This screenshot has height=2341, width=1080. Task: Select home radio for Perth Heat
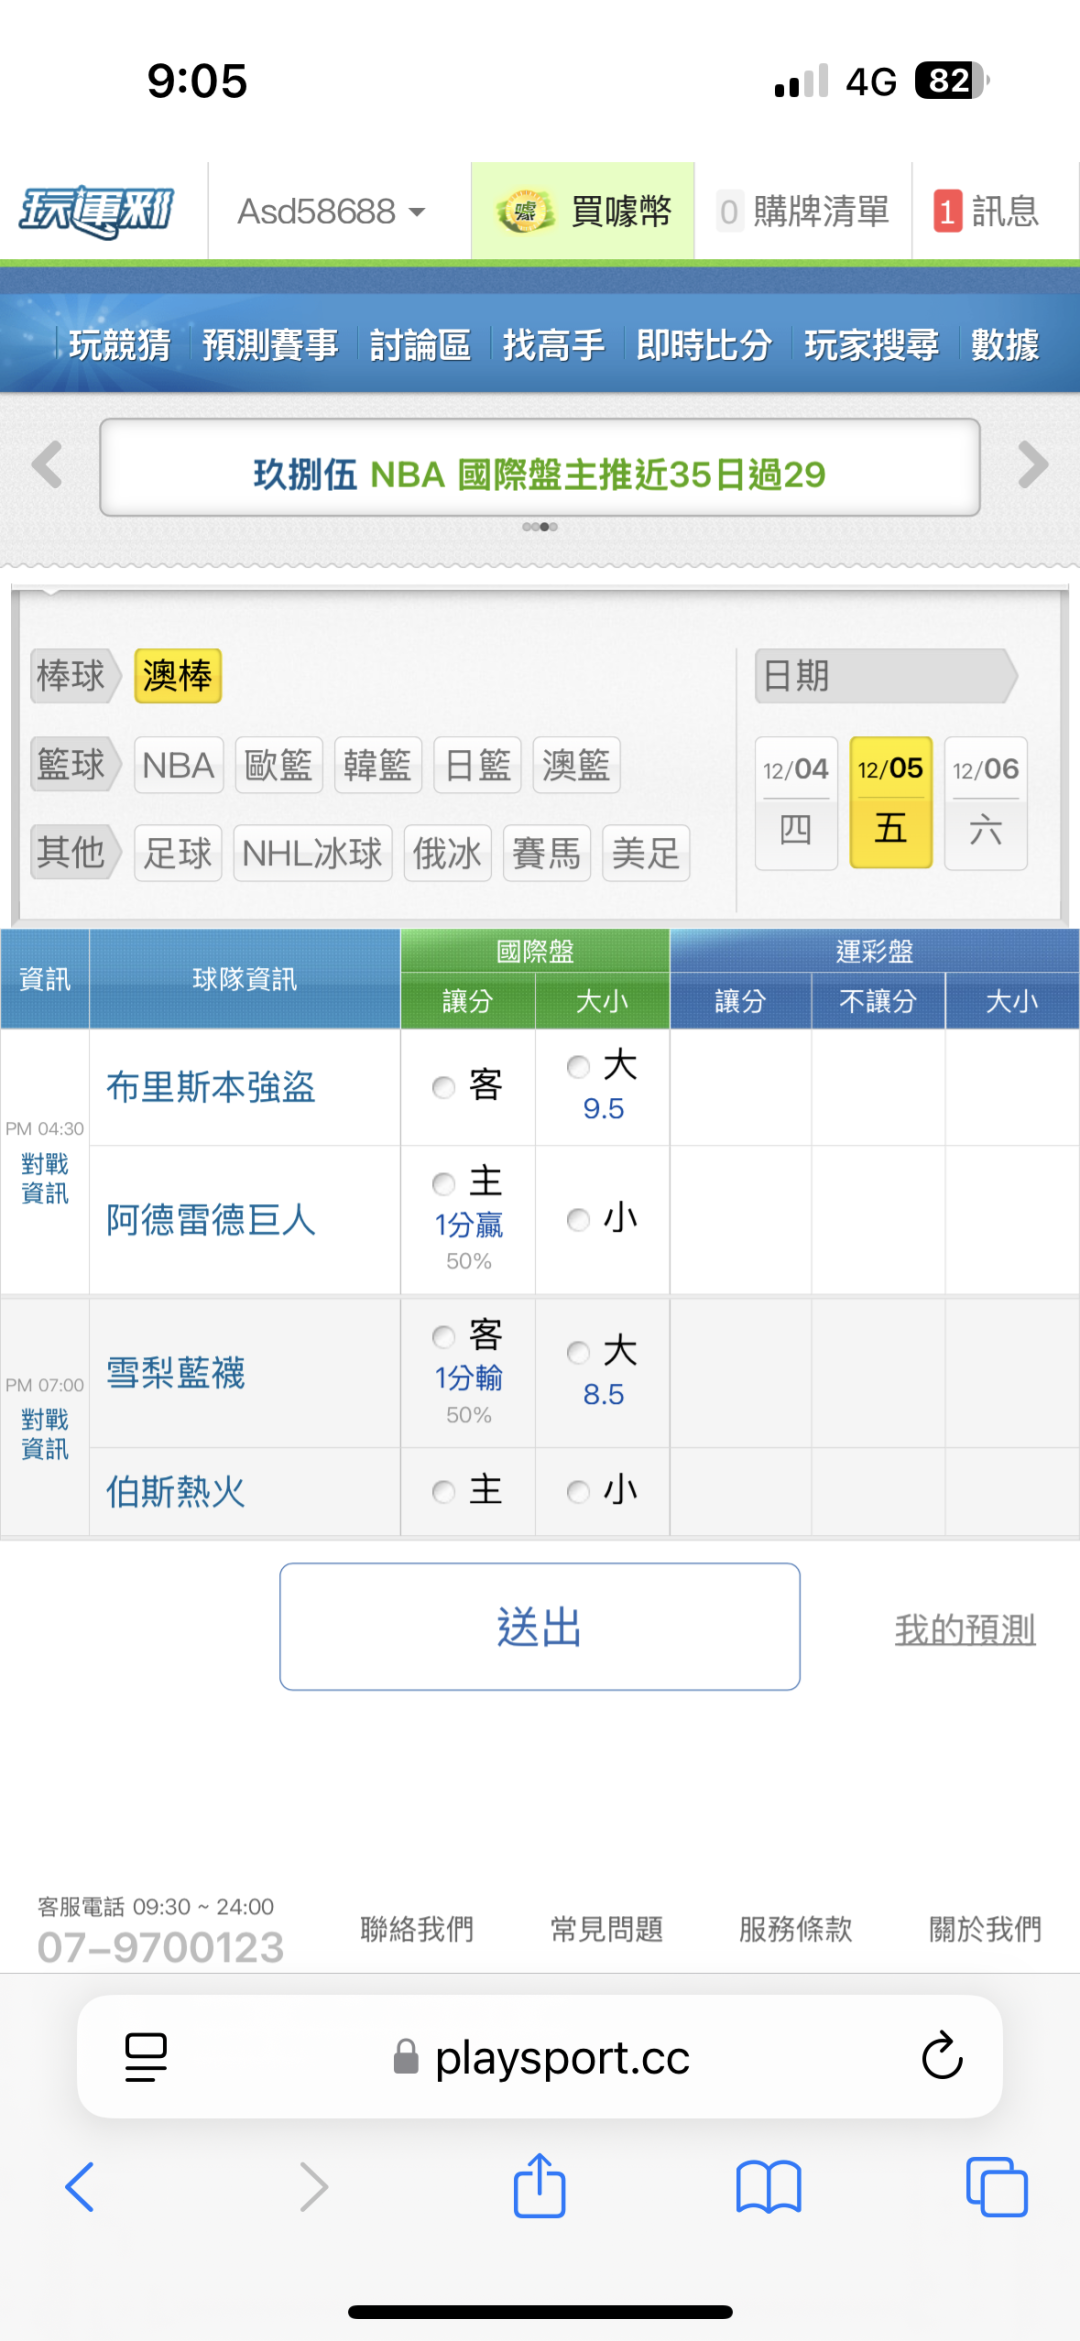(444, 1492)
